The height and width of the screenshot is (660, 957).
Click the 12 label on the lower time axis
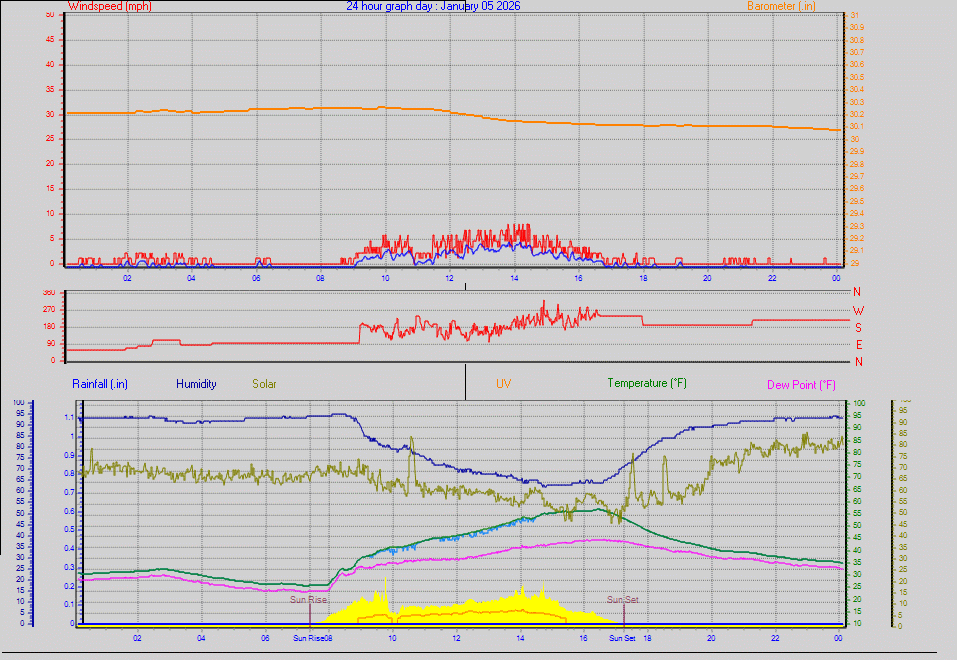[454, 637]
